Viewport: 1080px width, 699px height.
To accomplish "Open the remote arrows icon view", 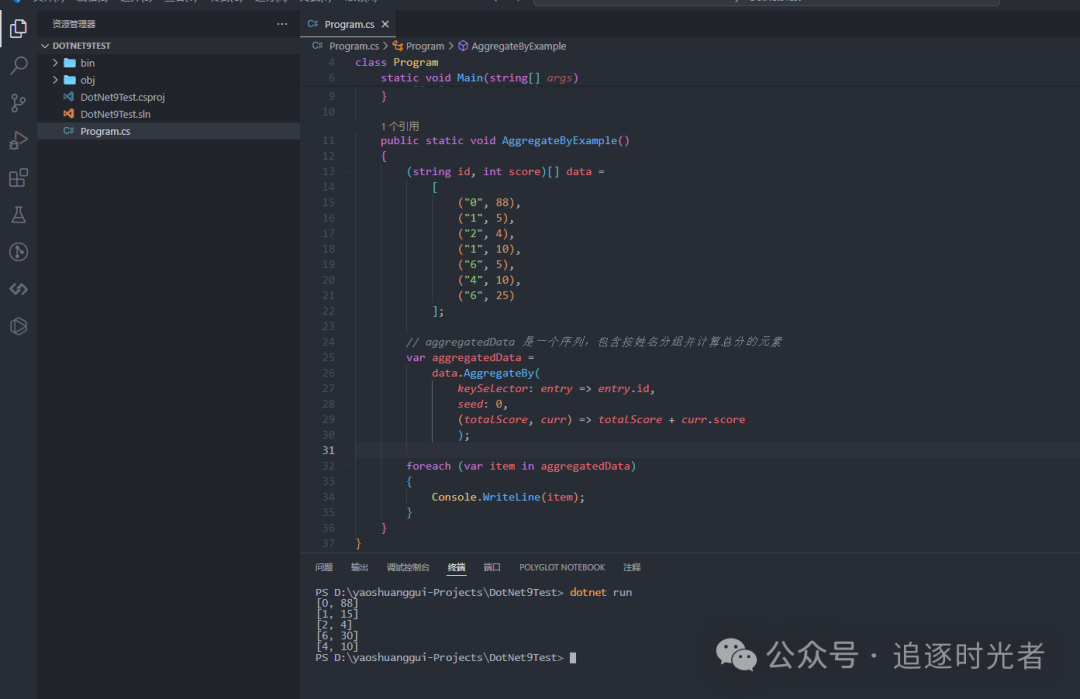I will coord(19,289).
